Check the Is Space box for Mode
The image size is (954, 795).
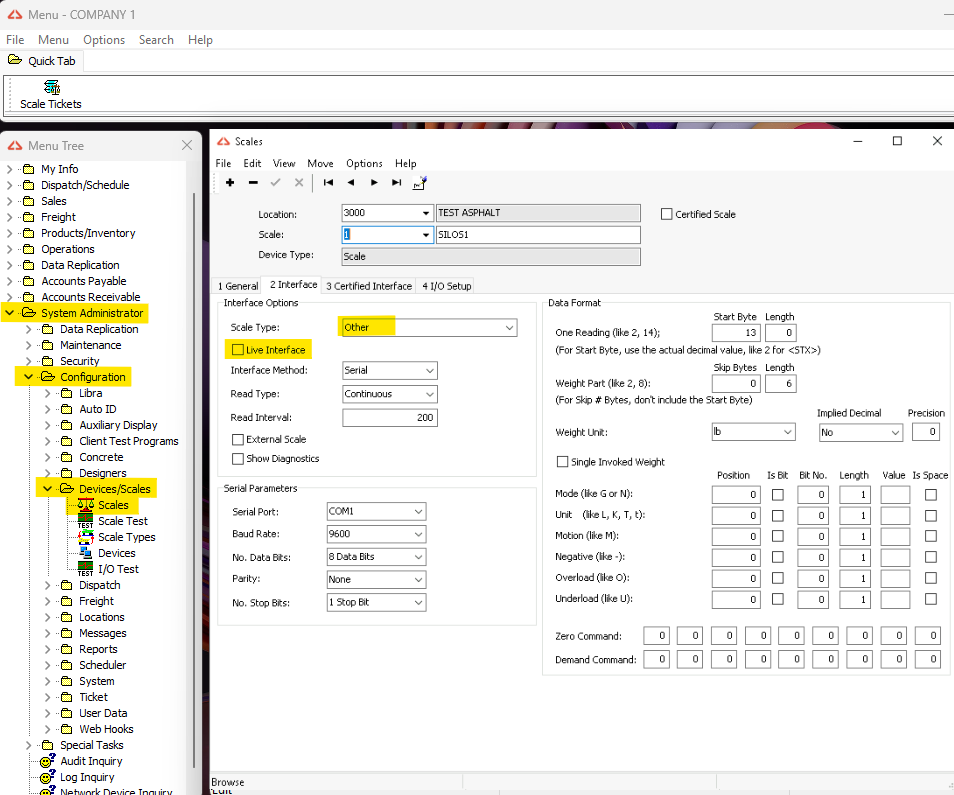(931, 495)
